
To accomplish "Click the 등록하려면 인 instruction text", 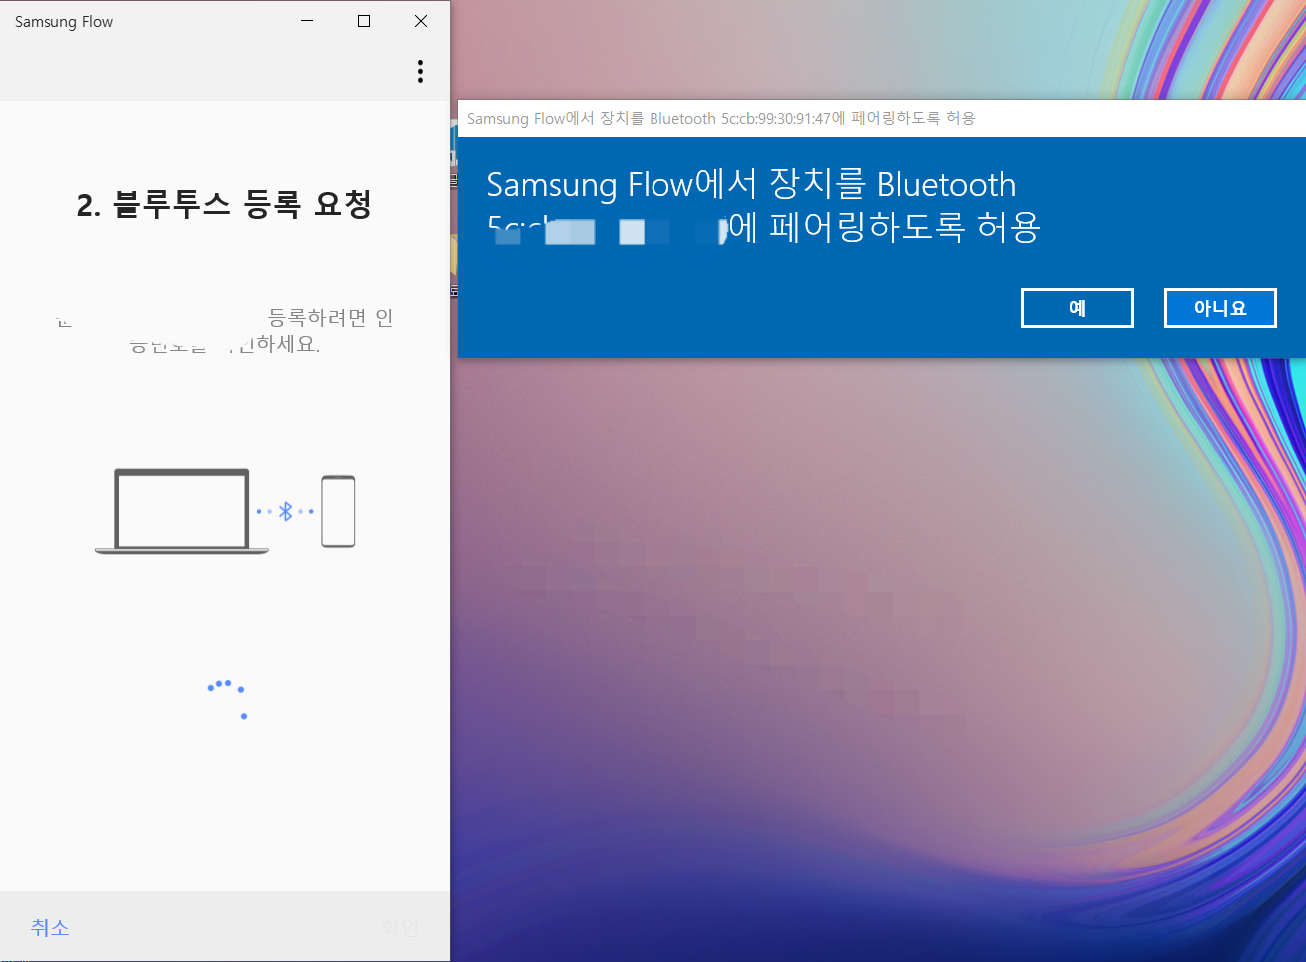I will coord(331,317).
